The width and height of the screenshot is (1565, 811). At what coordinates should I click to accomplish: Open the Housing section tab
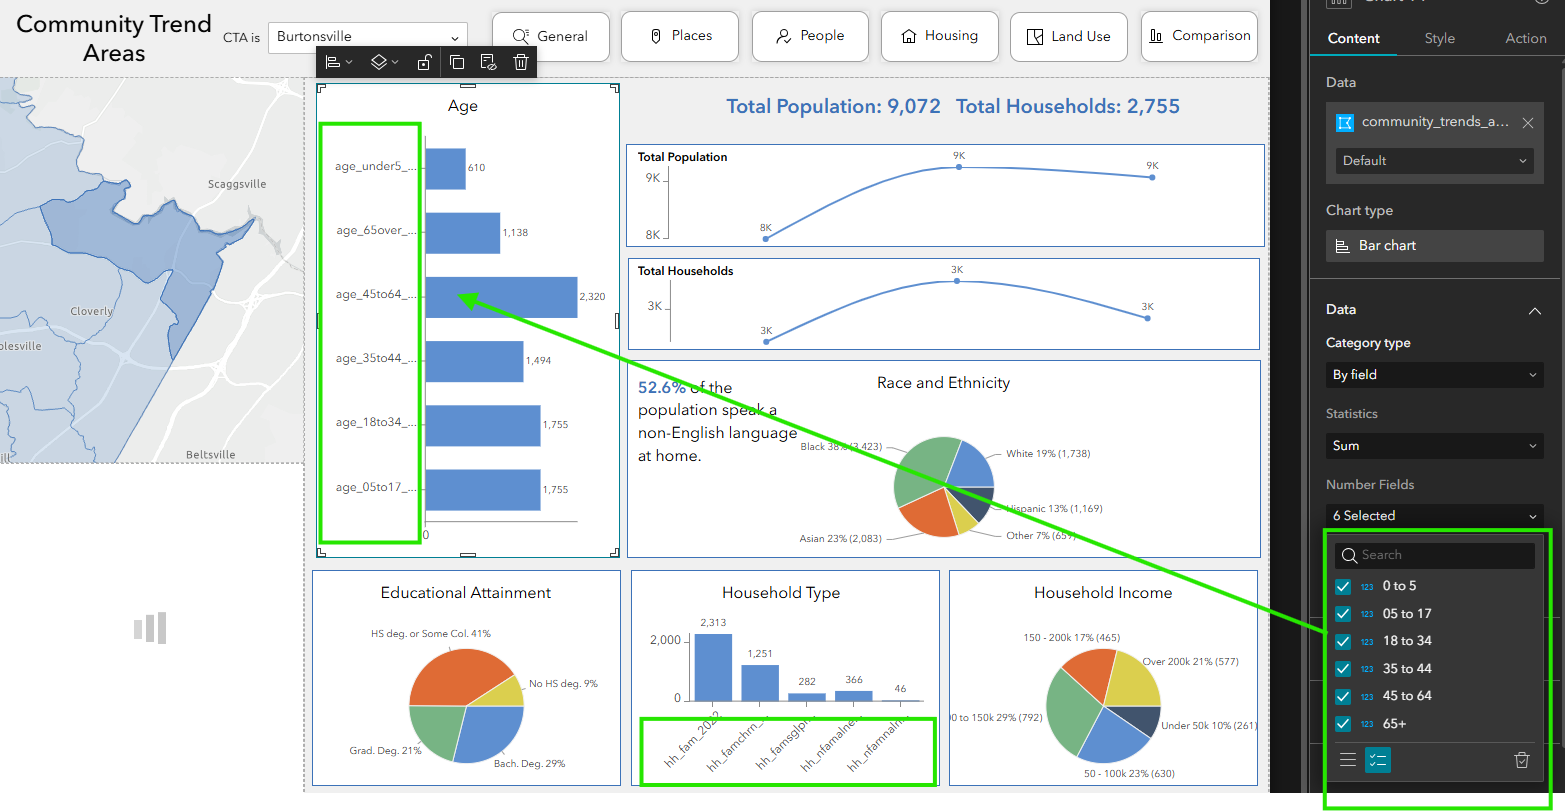[939, 36]
